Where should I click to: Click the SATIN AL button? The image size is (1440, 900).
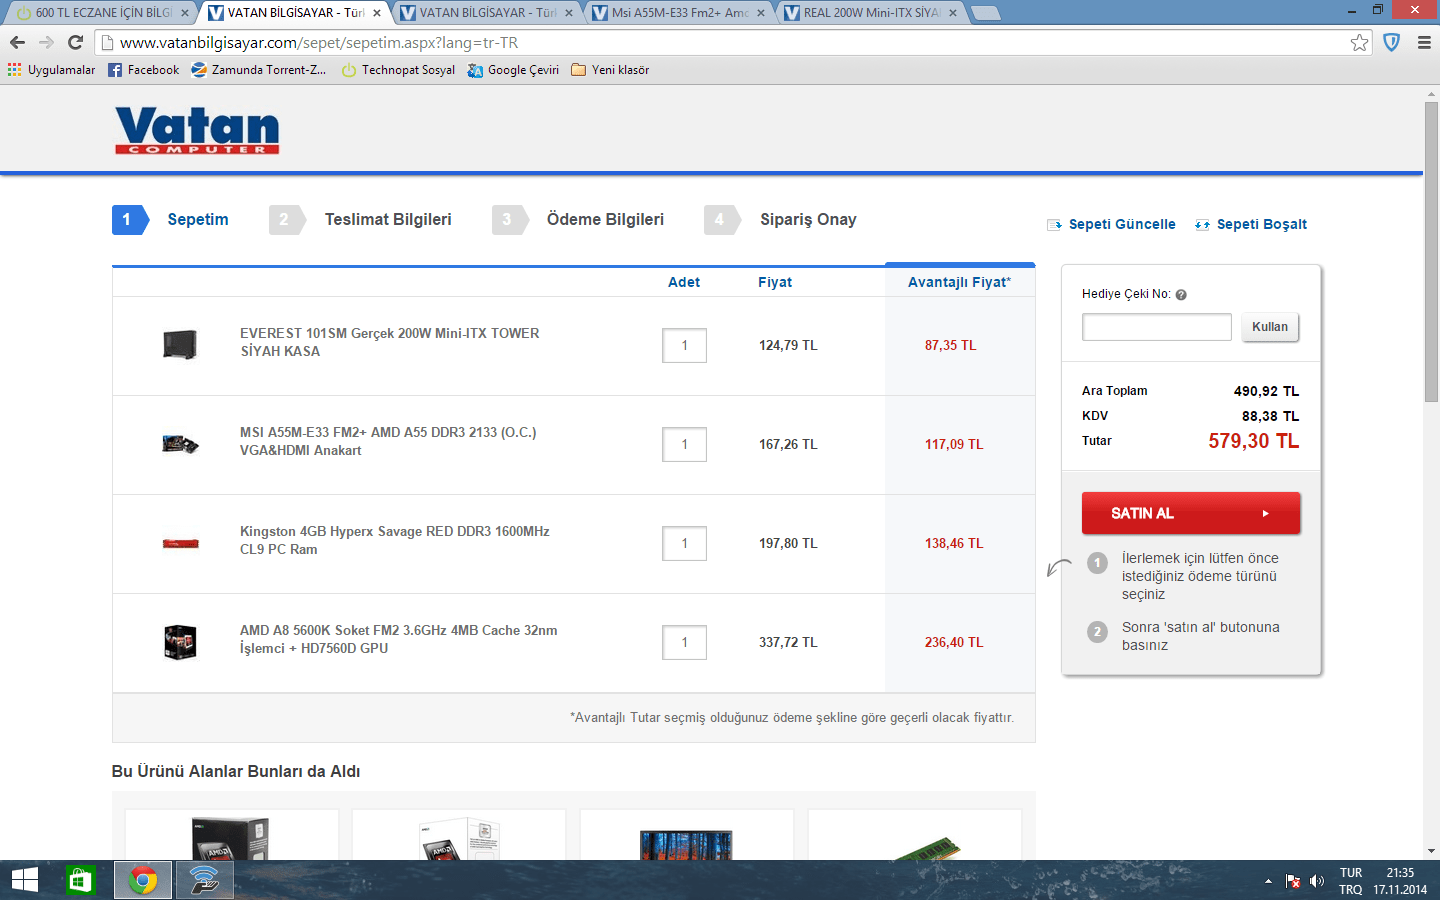click(1191, 513)
